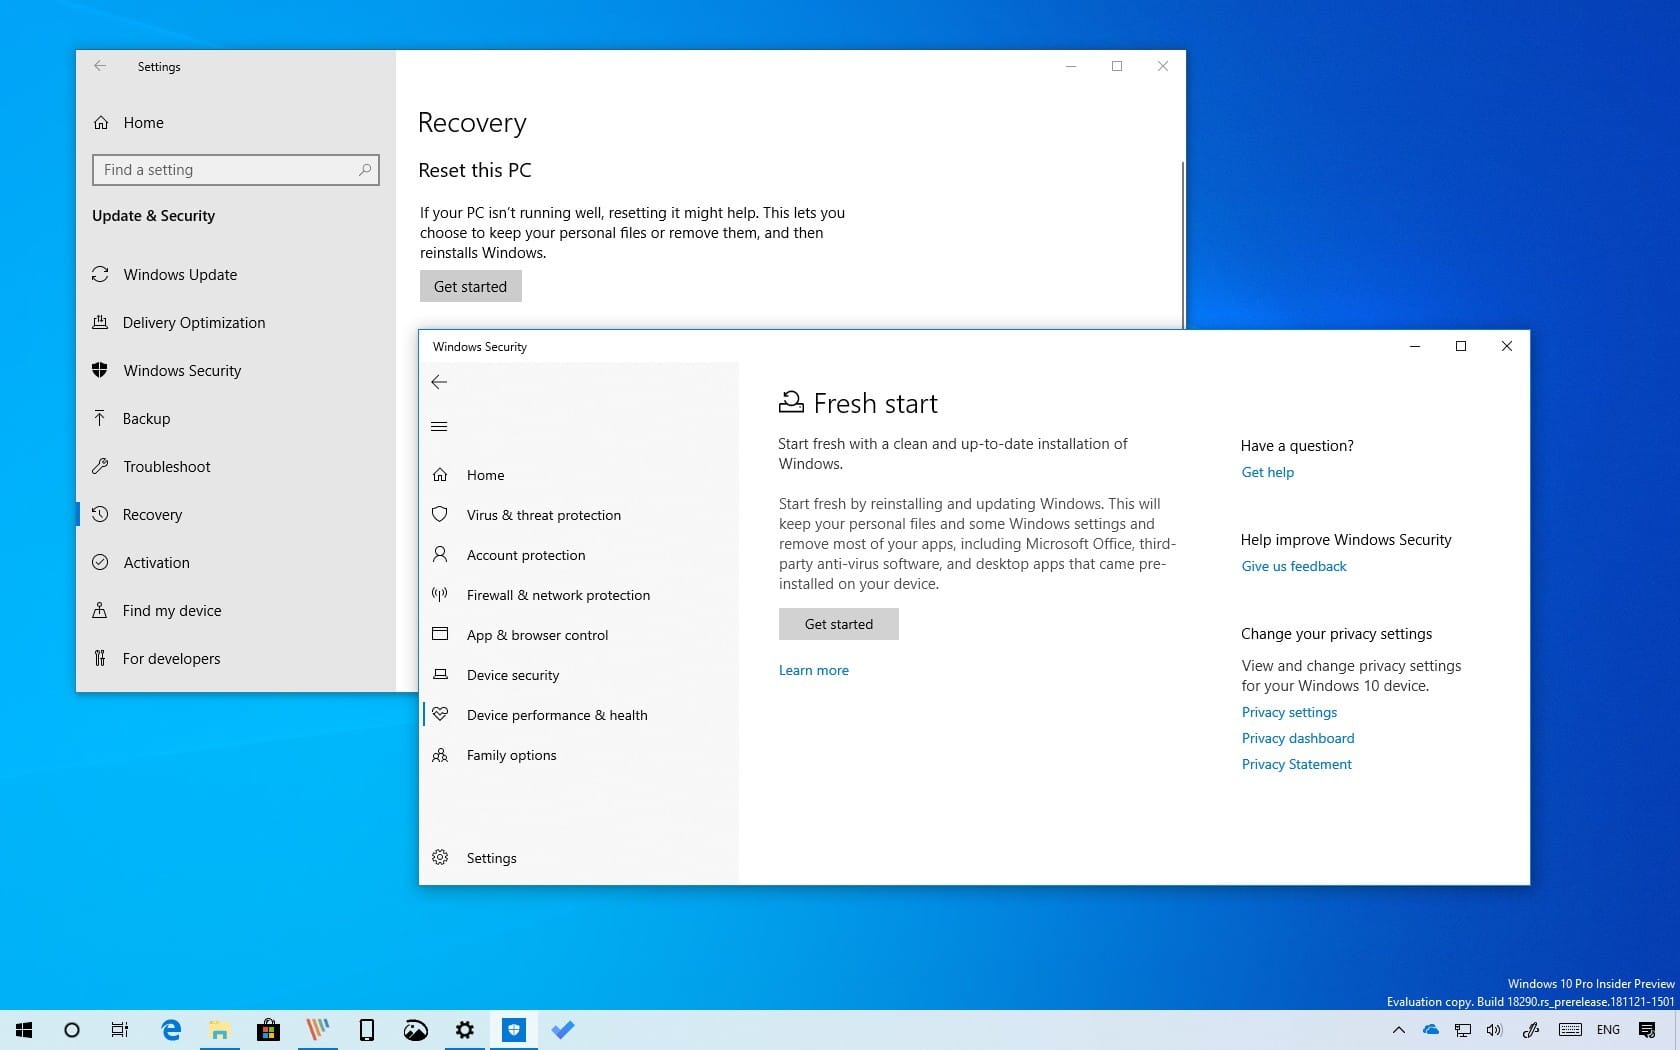Click the Privacy dashboard link
1680x1050 pixels.
point(1297,739)
